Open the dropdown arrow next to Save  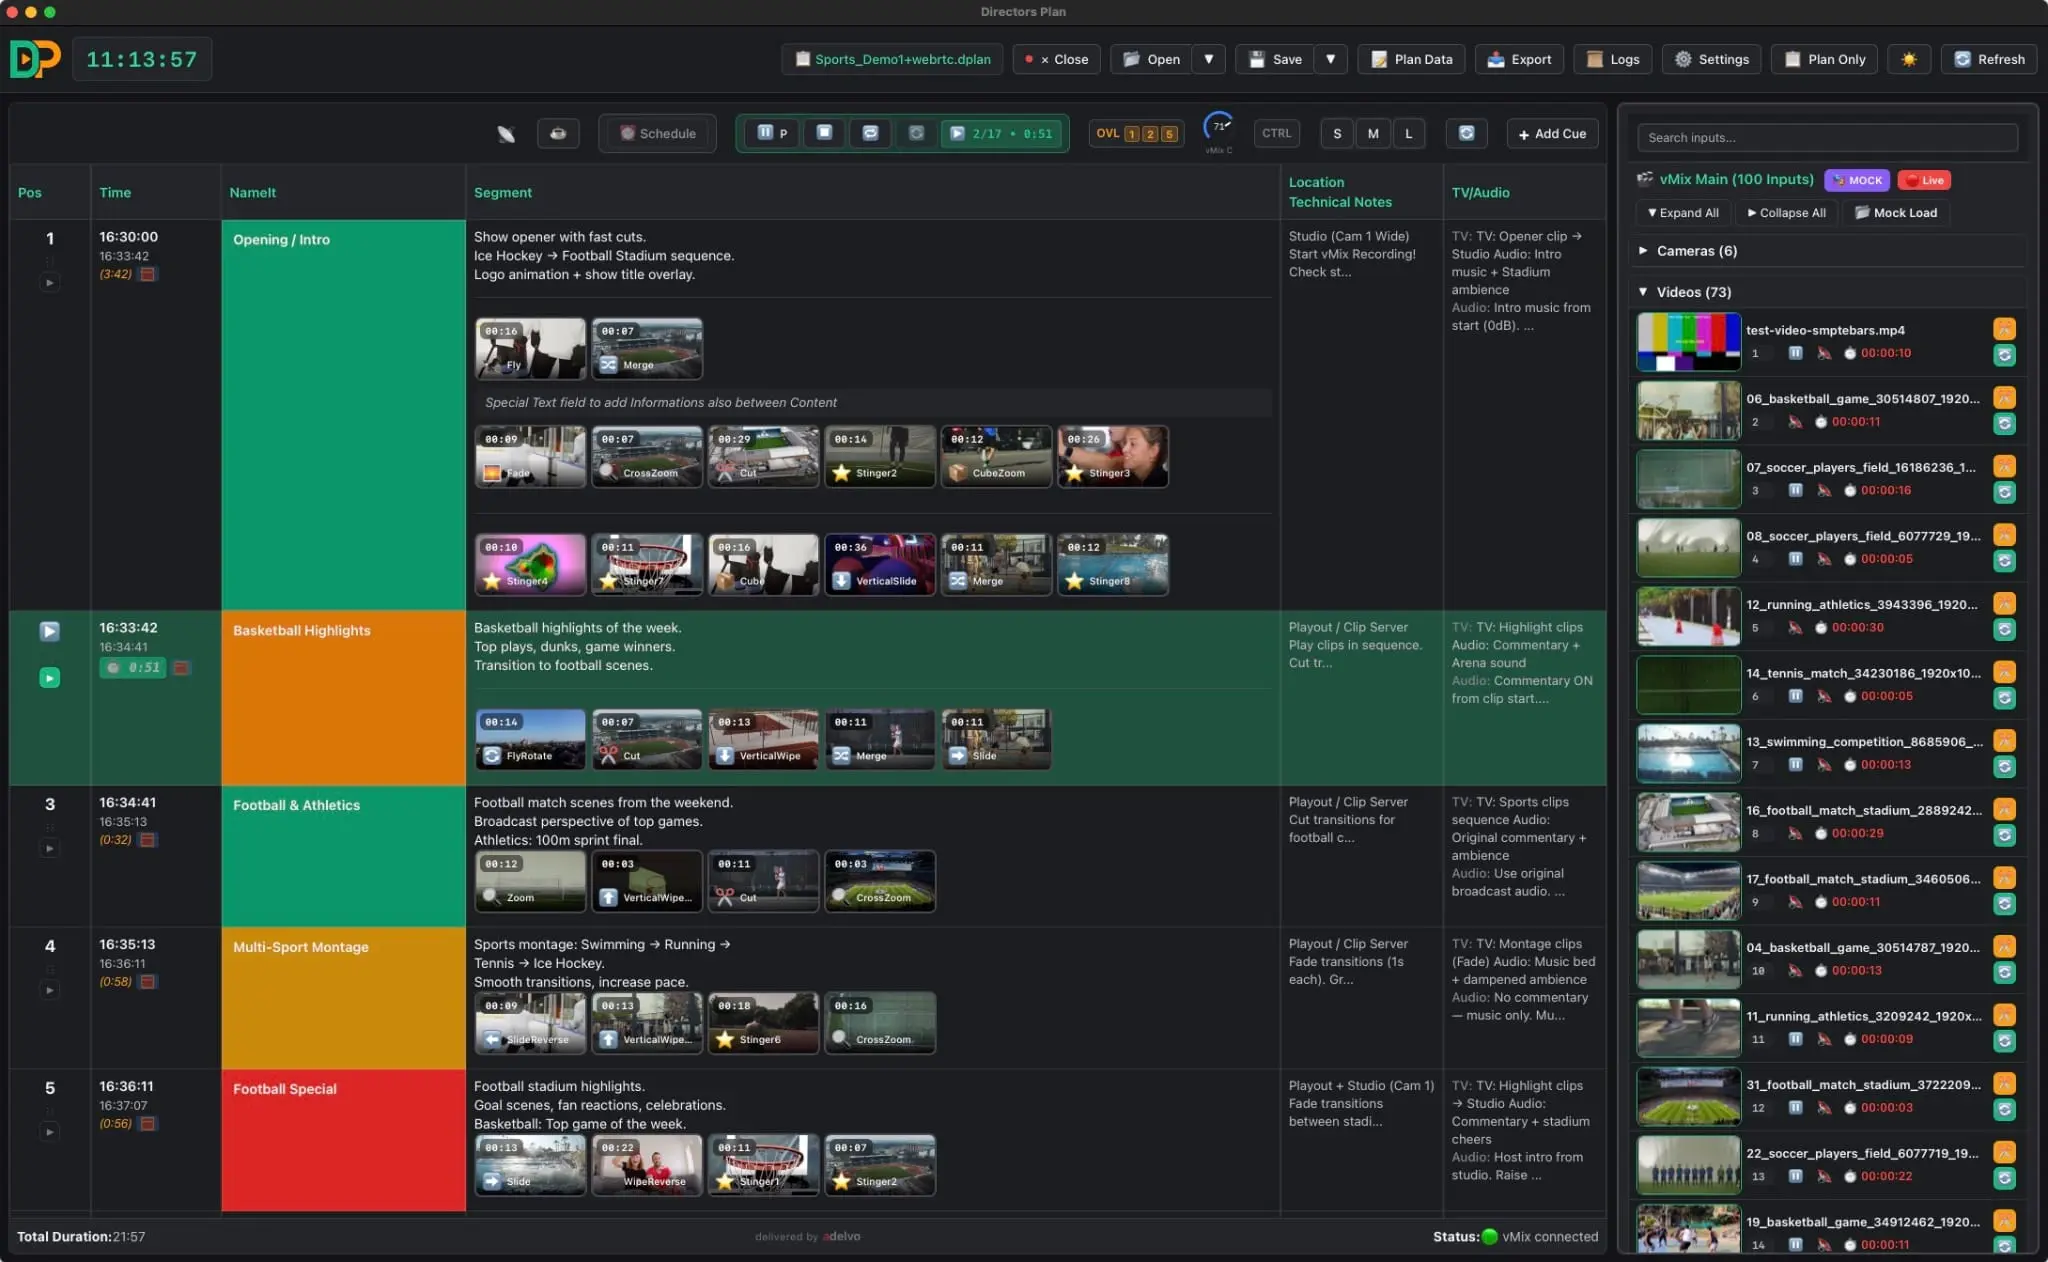click(x=1330, y=59)
